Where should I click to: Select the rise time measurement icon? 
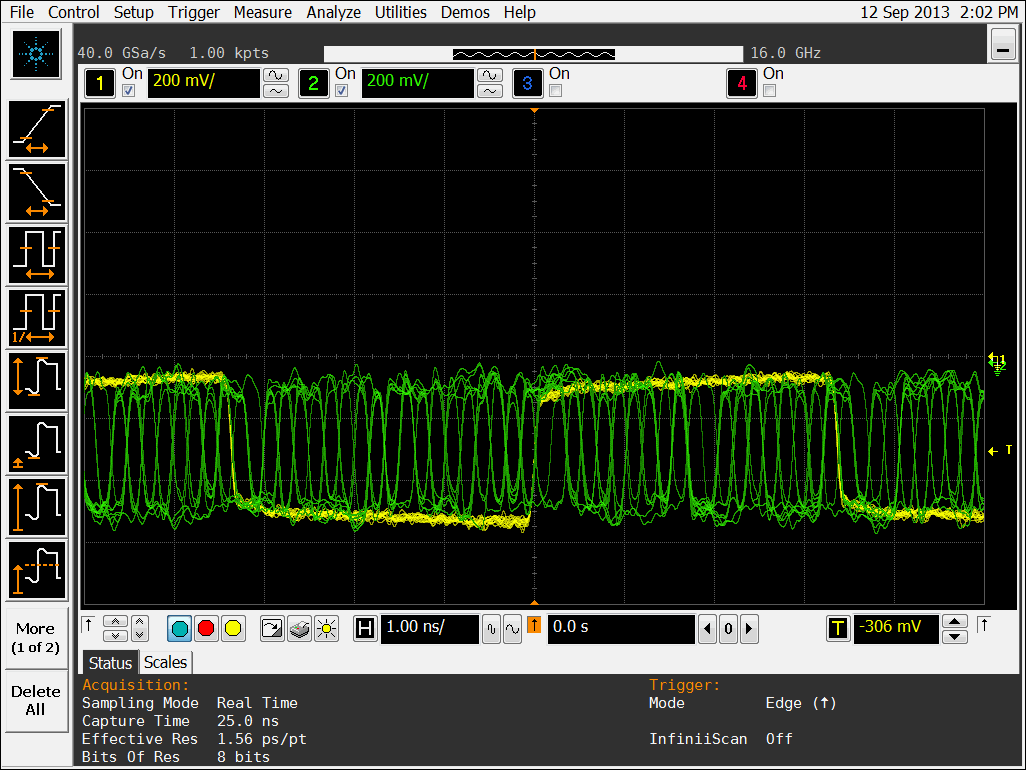[x=37, y=130]
